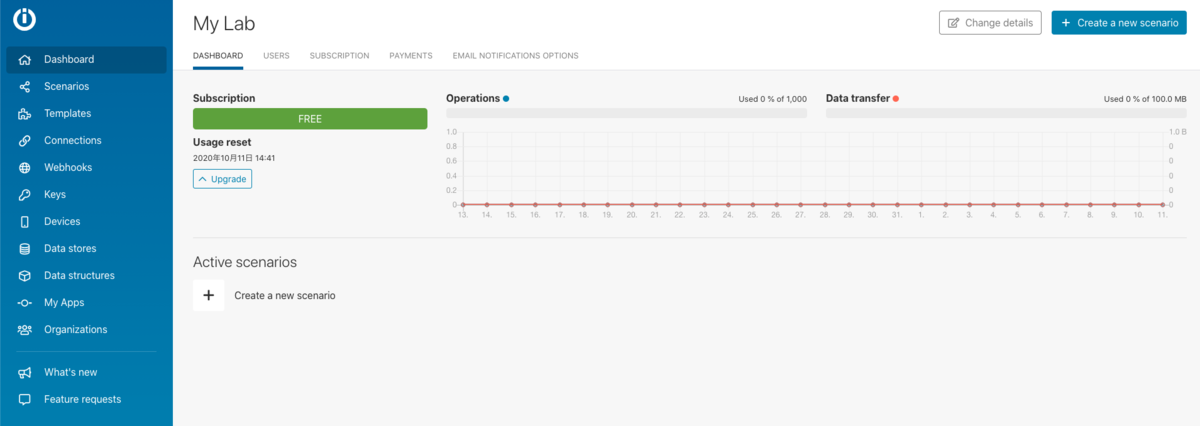Click the chart data point for day 31.
Viewport: 1200px width, 426px height.
click(897, 204)
